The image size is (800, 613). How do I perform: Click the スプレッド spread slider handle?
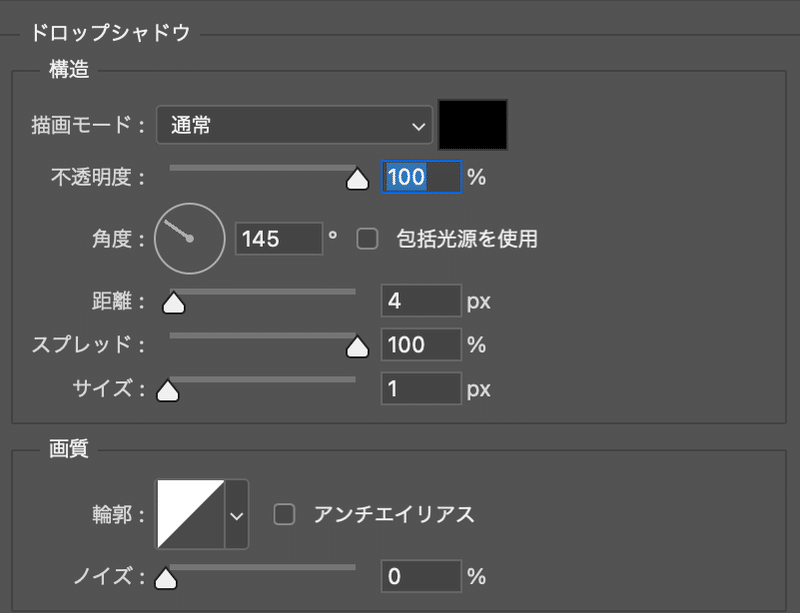pyautogui.click(x=357, y=347)
